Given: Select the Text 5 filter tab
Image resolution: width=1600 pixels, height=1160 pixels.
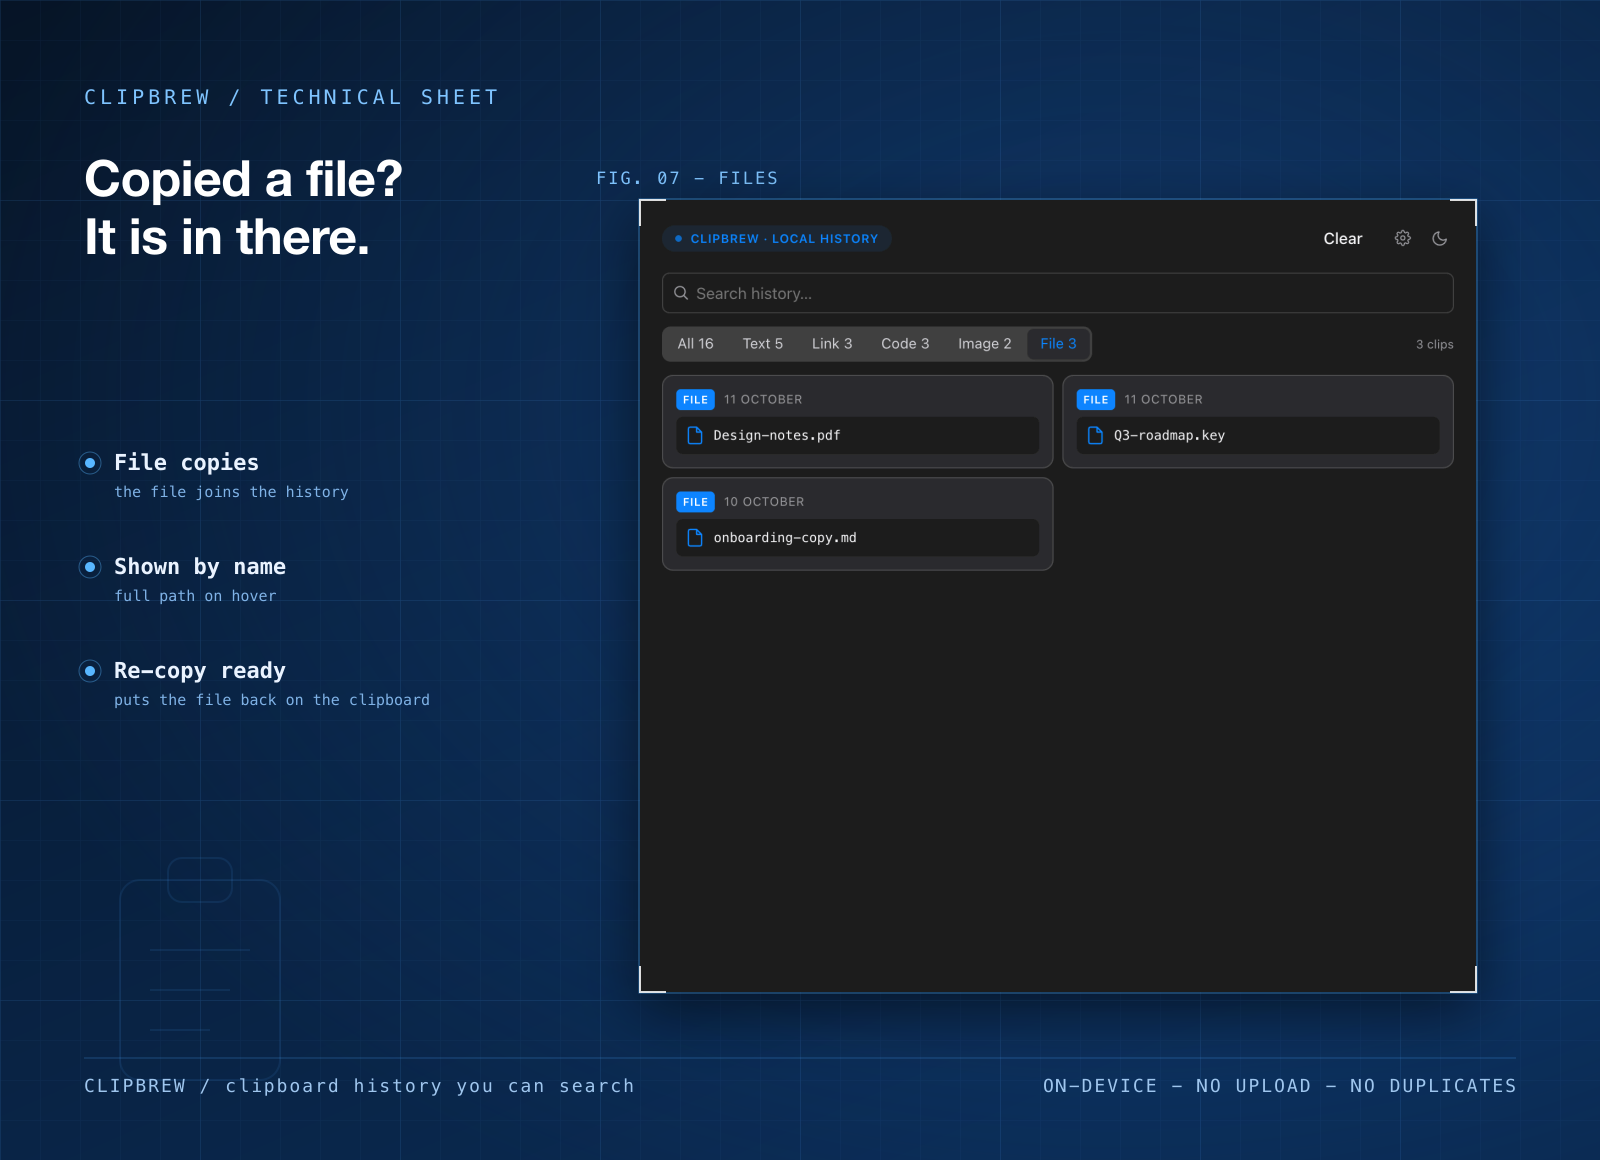Looking at the screenshot, I should coord(763,344).
